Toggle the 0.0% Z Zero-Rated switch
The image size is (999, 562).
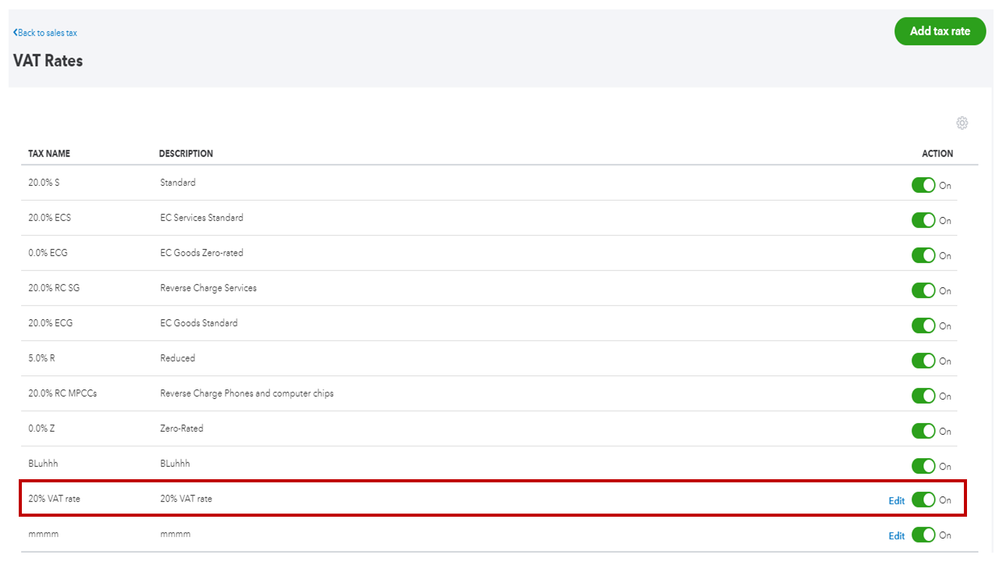click(x=923, y=430)
